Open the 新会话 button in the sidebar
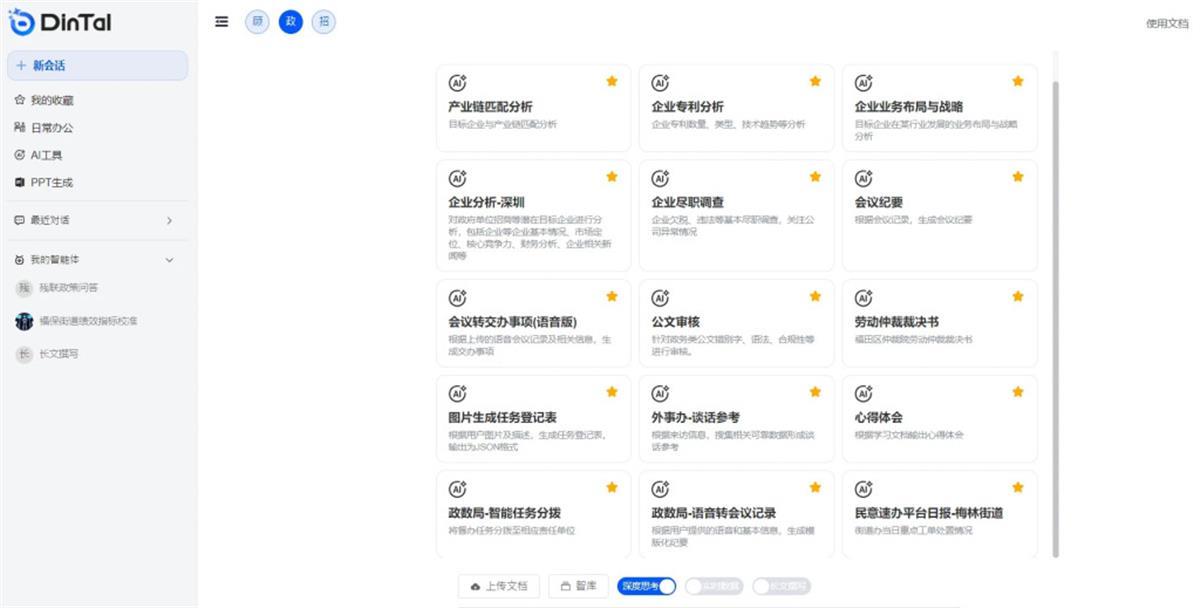Image resolution: width=1200 pixels, height=608 pixels. (96, 64)
